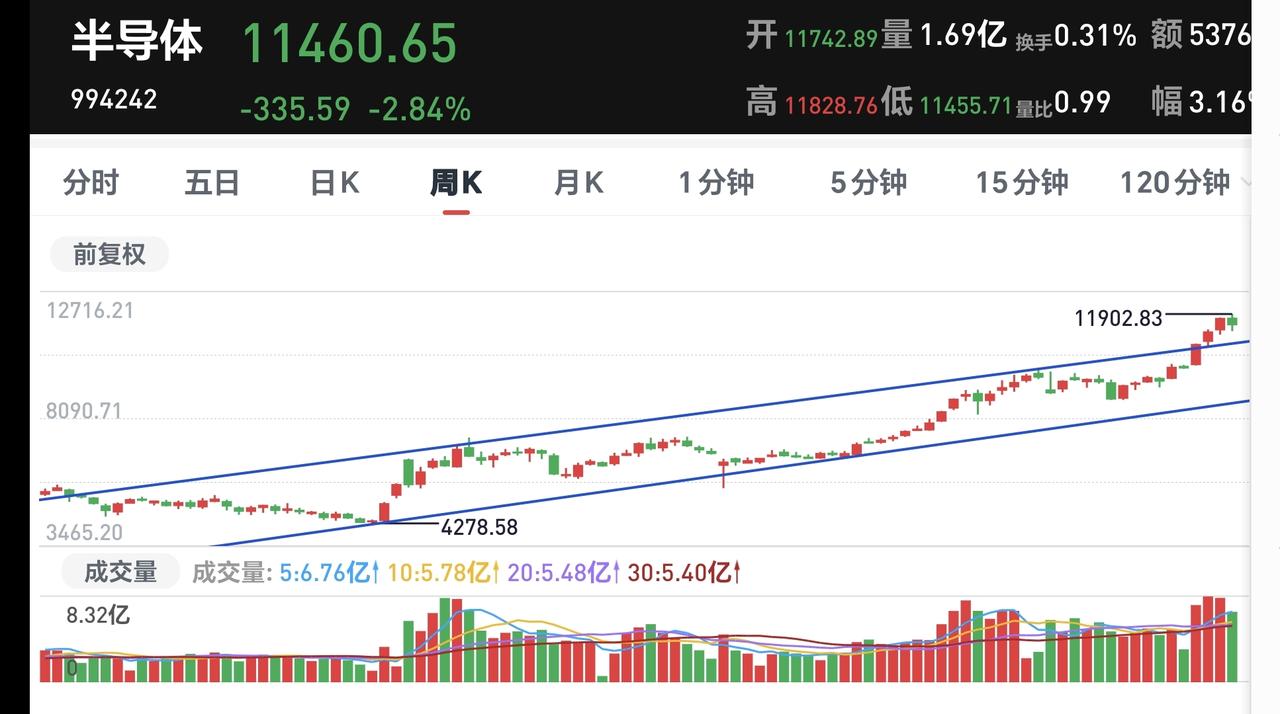Screen dimensions: 1280x714
Task: Click the turnover rate 0.31%
Action: pos(1096,36)
